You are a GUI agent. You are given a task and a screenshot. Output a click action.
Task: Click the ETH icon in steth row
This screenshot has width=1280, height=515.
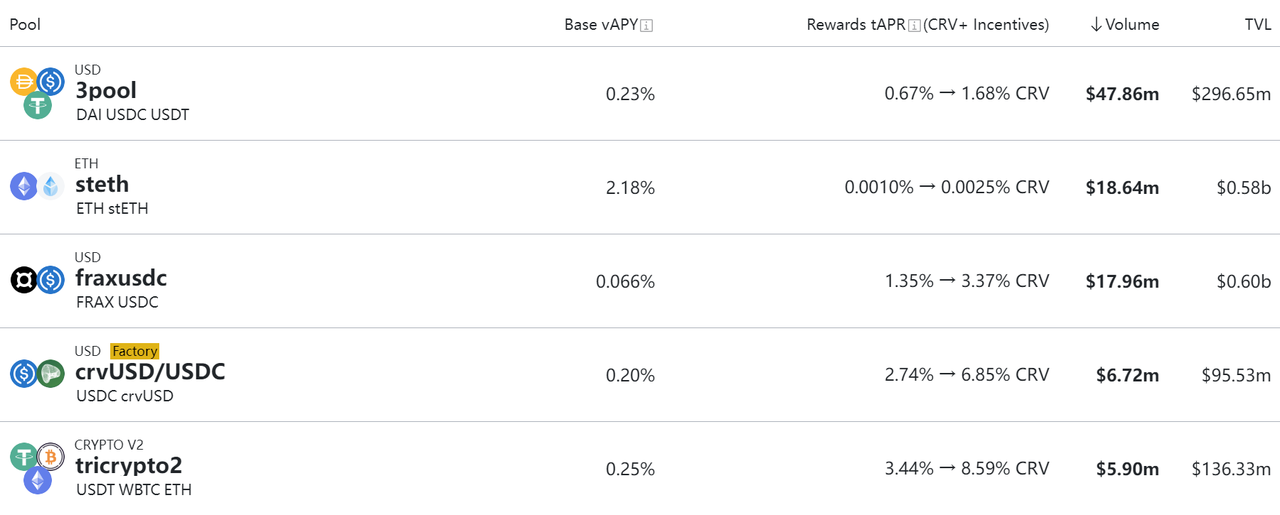(x=23, y=186)
